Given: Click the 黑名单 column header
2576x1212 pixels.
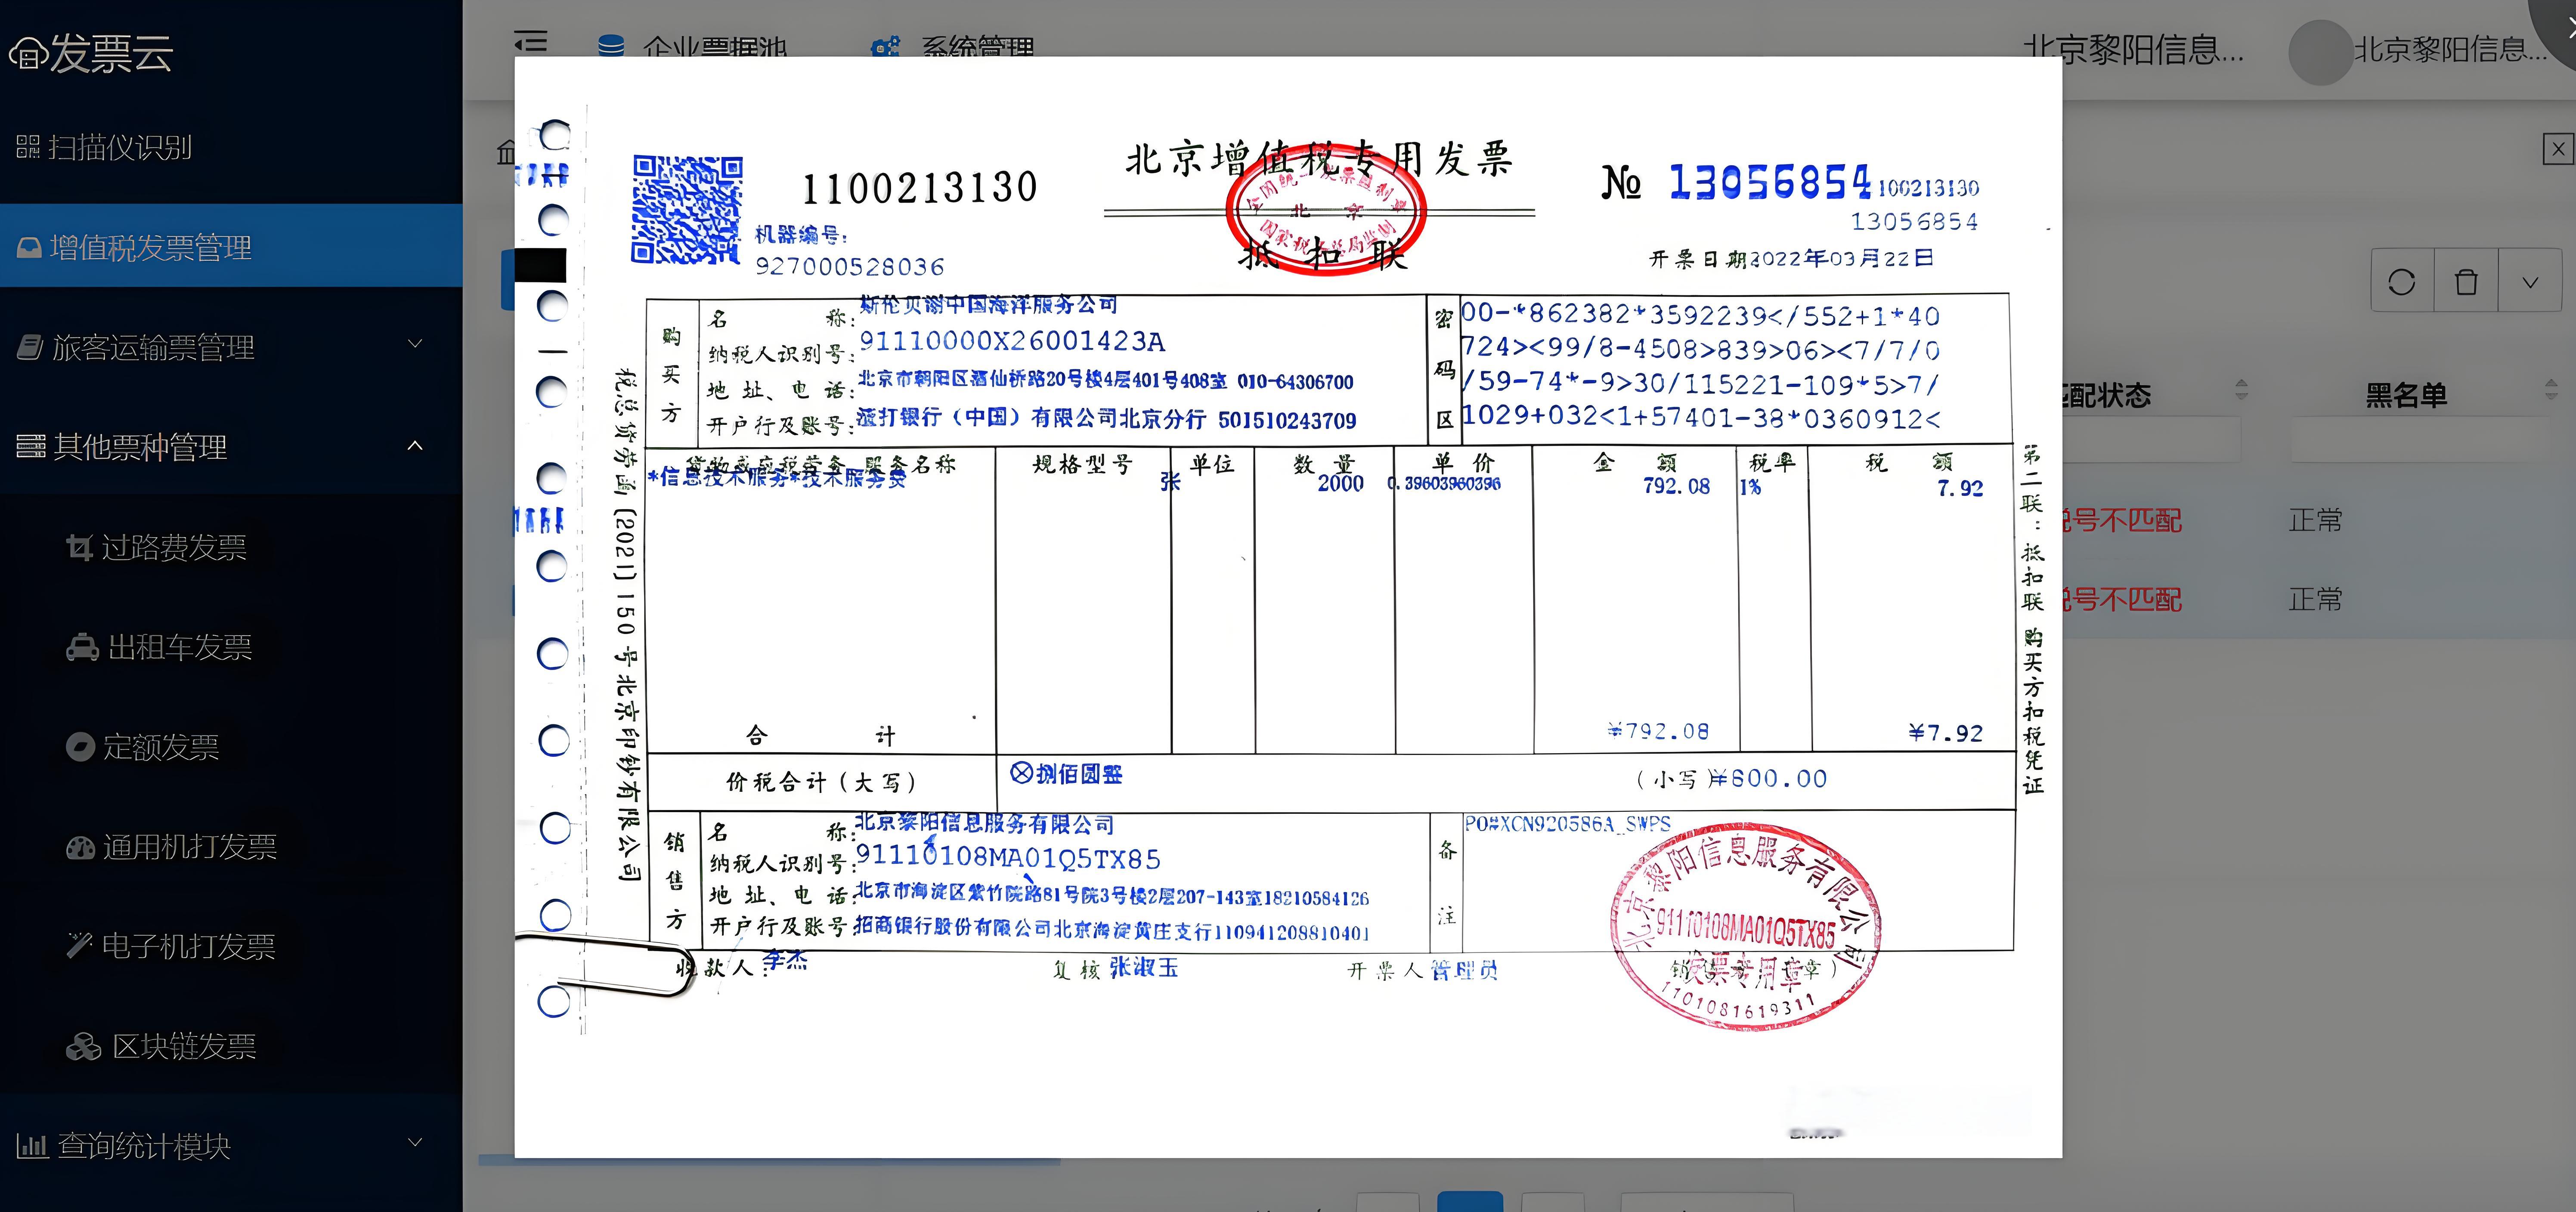Looking at the screenshot, I should click(x=2406, y=395).
